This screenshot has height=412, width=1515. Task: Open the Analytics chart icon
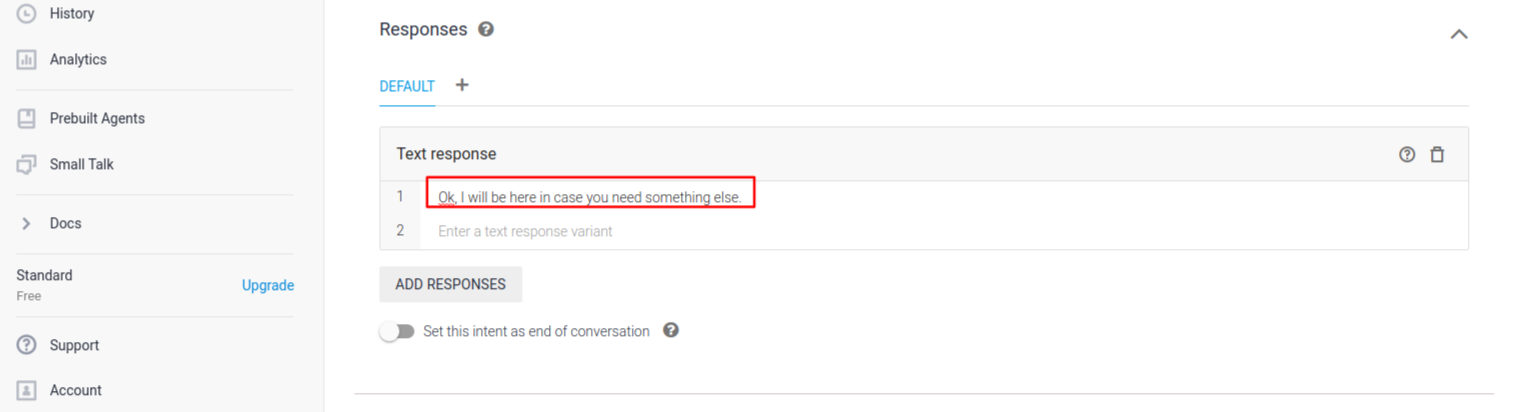(27, 60)
